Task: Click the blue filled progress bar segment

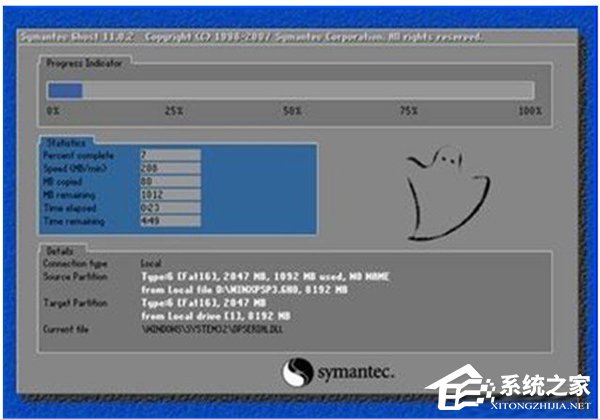Action: click(65, 91)
